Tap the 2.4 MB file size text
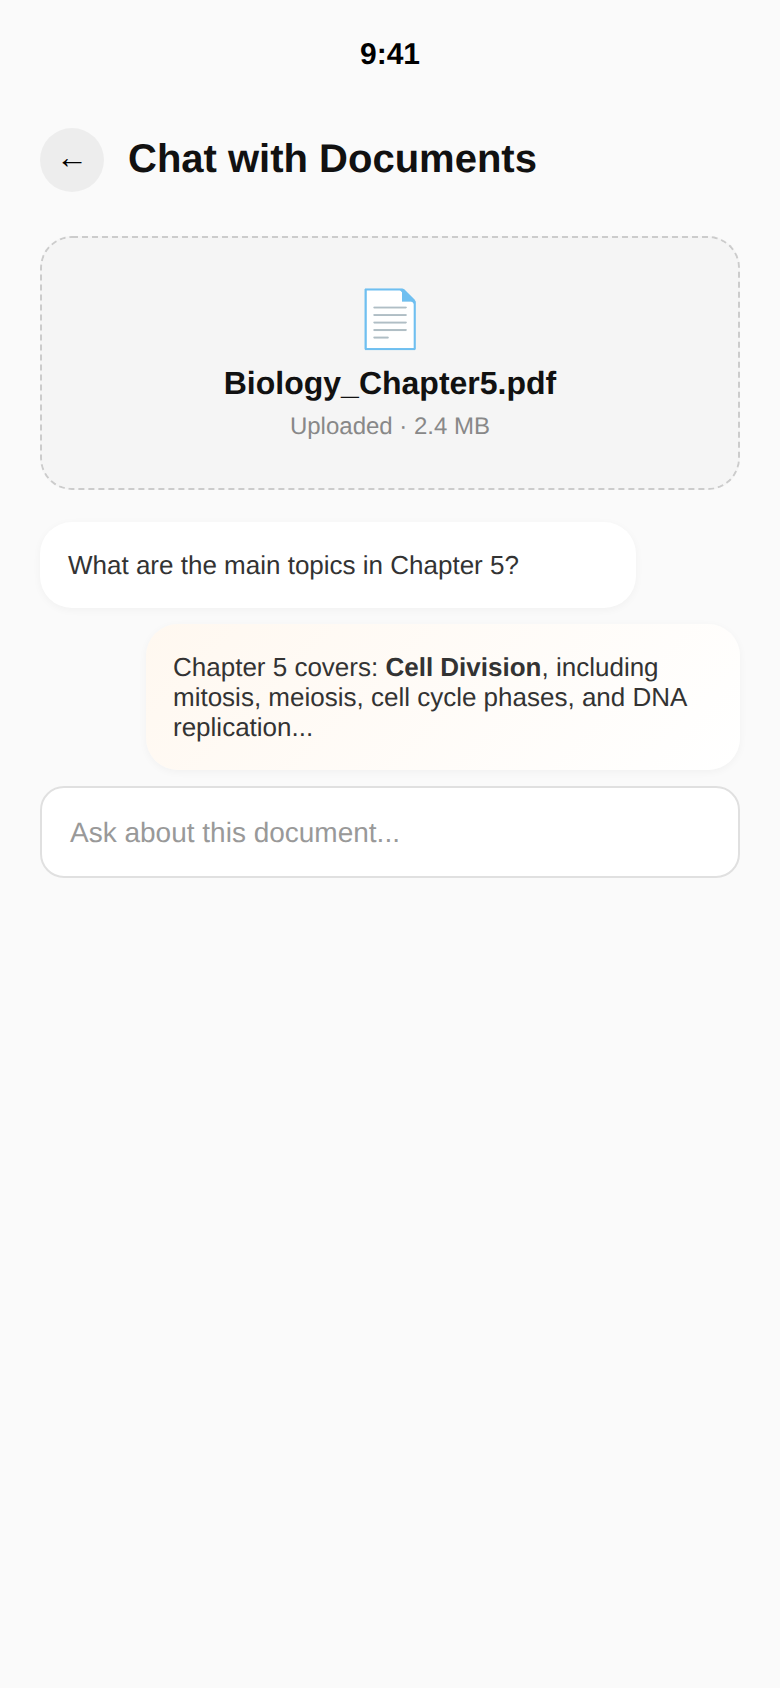The width and height of the screenshot is (780, 1688). tap(452, 426)
